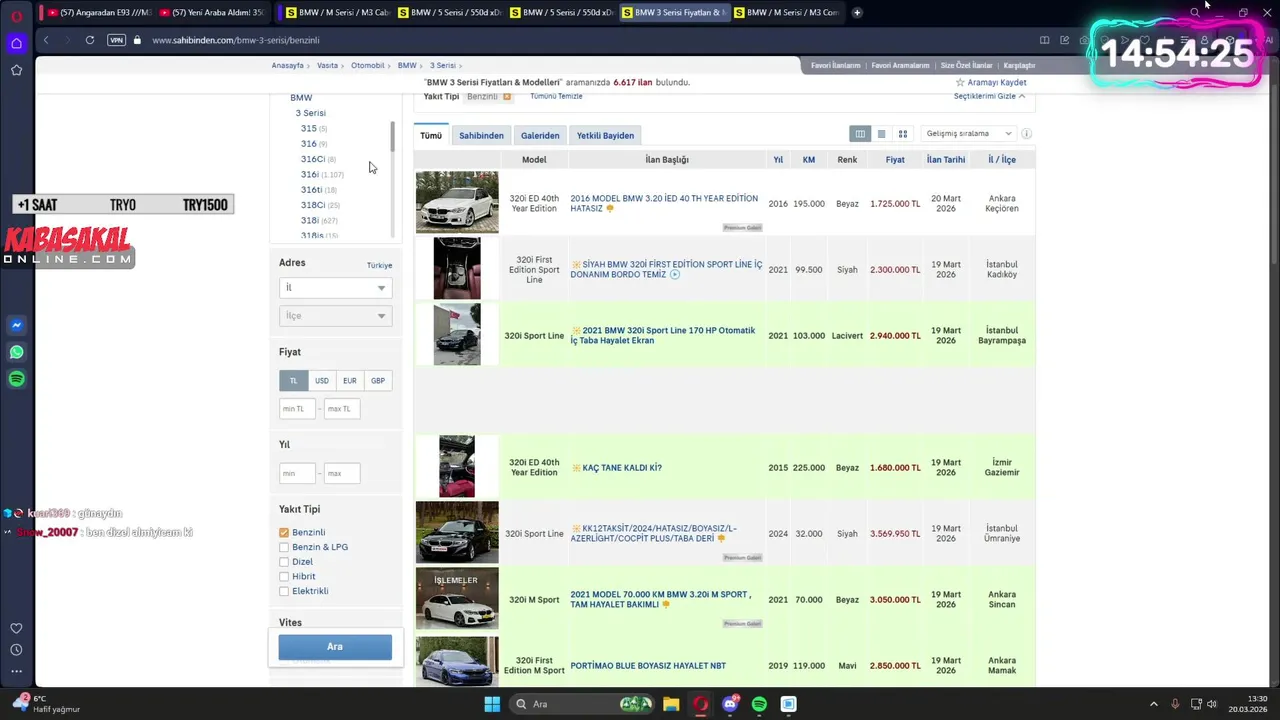Open Favori İlanlarım link

835,65
